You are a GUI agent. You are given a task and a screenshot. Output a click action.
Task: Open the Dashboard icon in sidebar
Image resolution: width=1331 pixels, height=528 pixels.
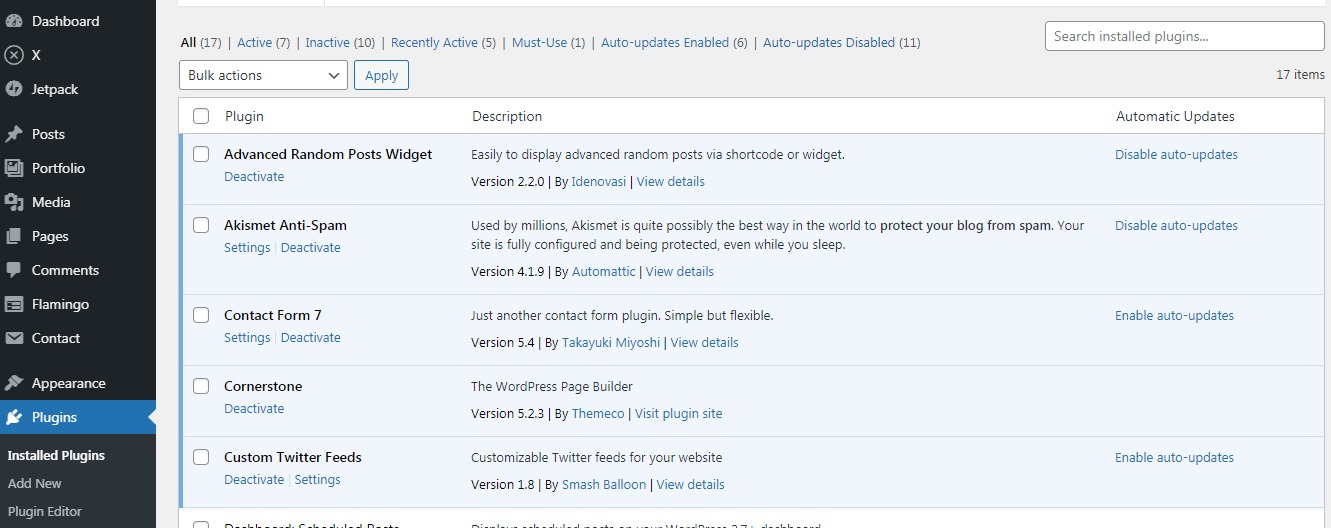(x=14, y=21)
